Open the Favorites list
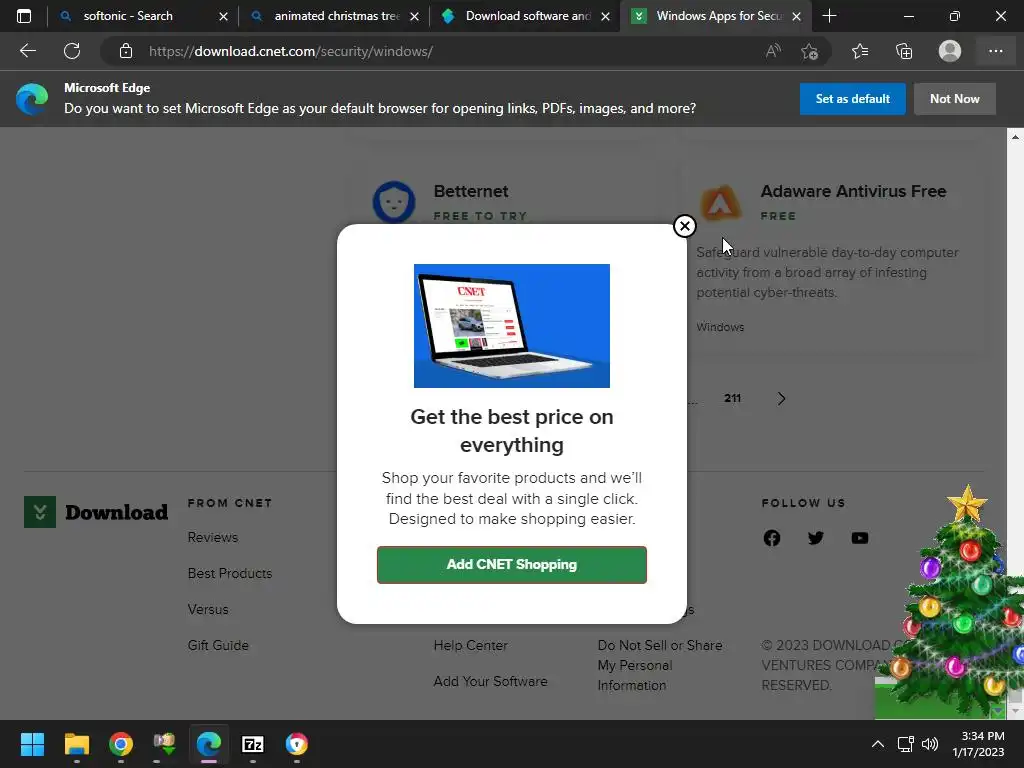The width and height of the screenshot is (1024, 768). click(860, 51)
